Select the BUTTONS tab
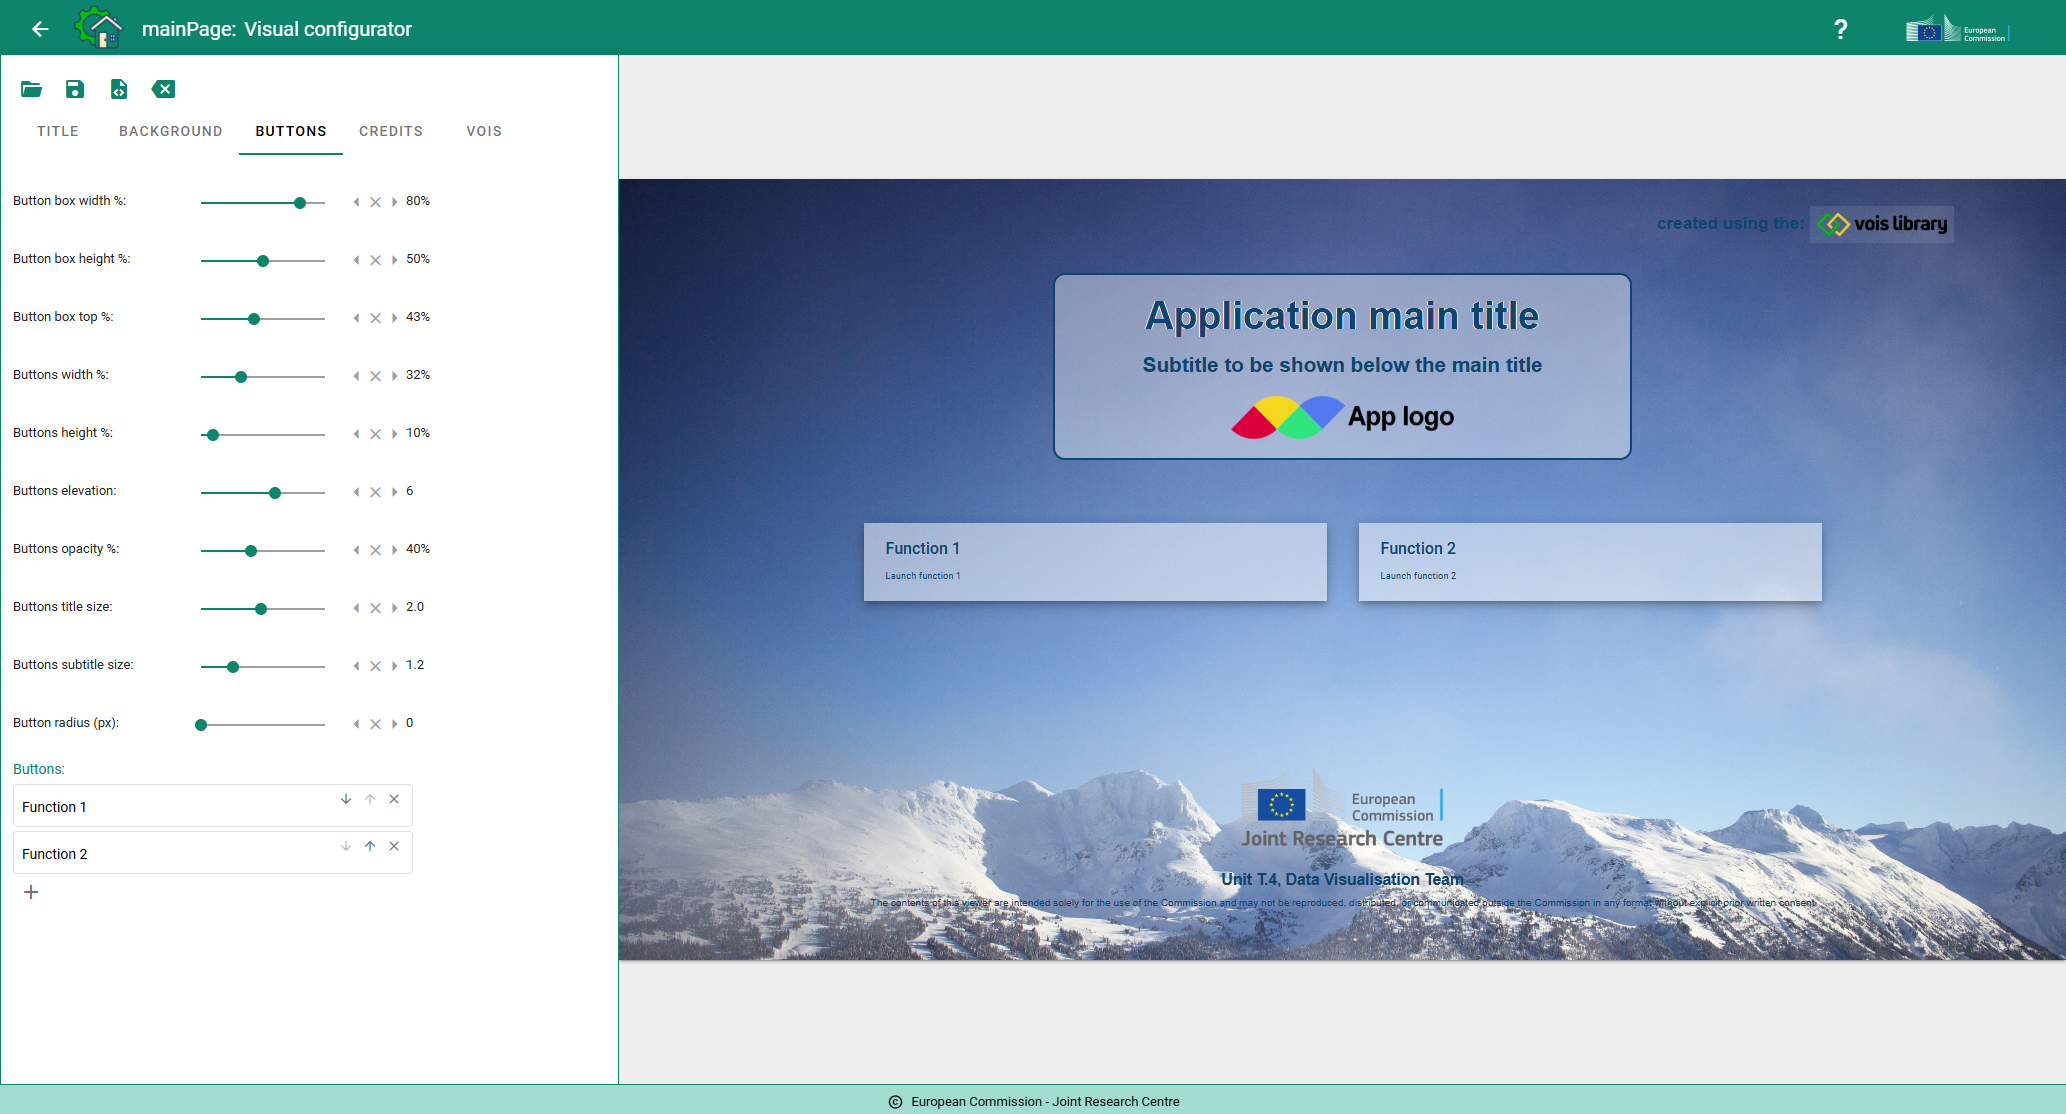This screenshot has height=1114, width=2066. (x=291, y=131)
